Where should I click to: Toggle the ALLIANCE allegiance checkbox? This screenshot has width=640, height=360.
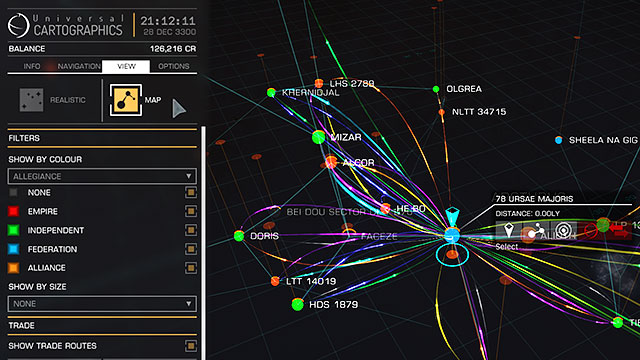(191, 268)
